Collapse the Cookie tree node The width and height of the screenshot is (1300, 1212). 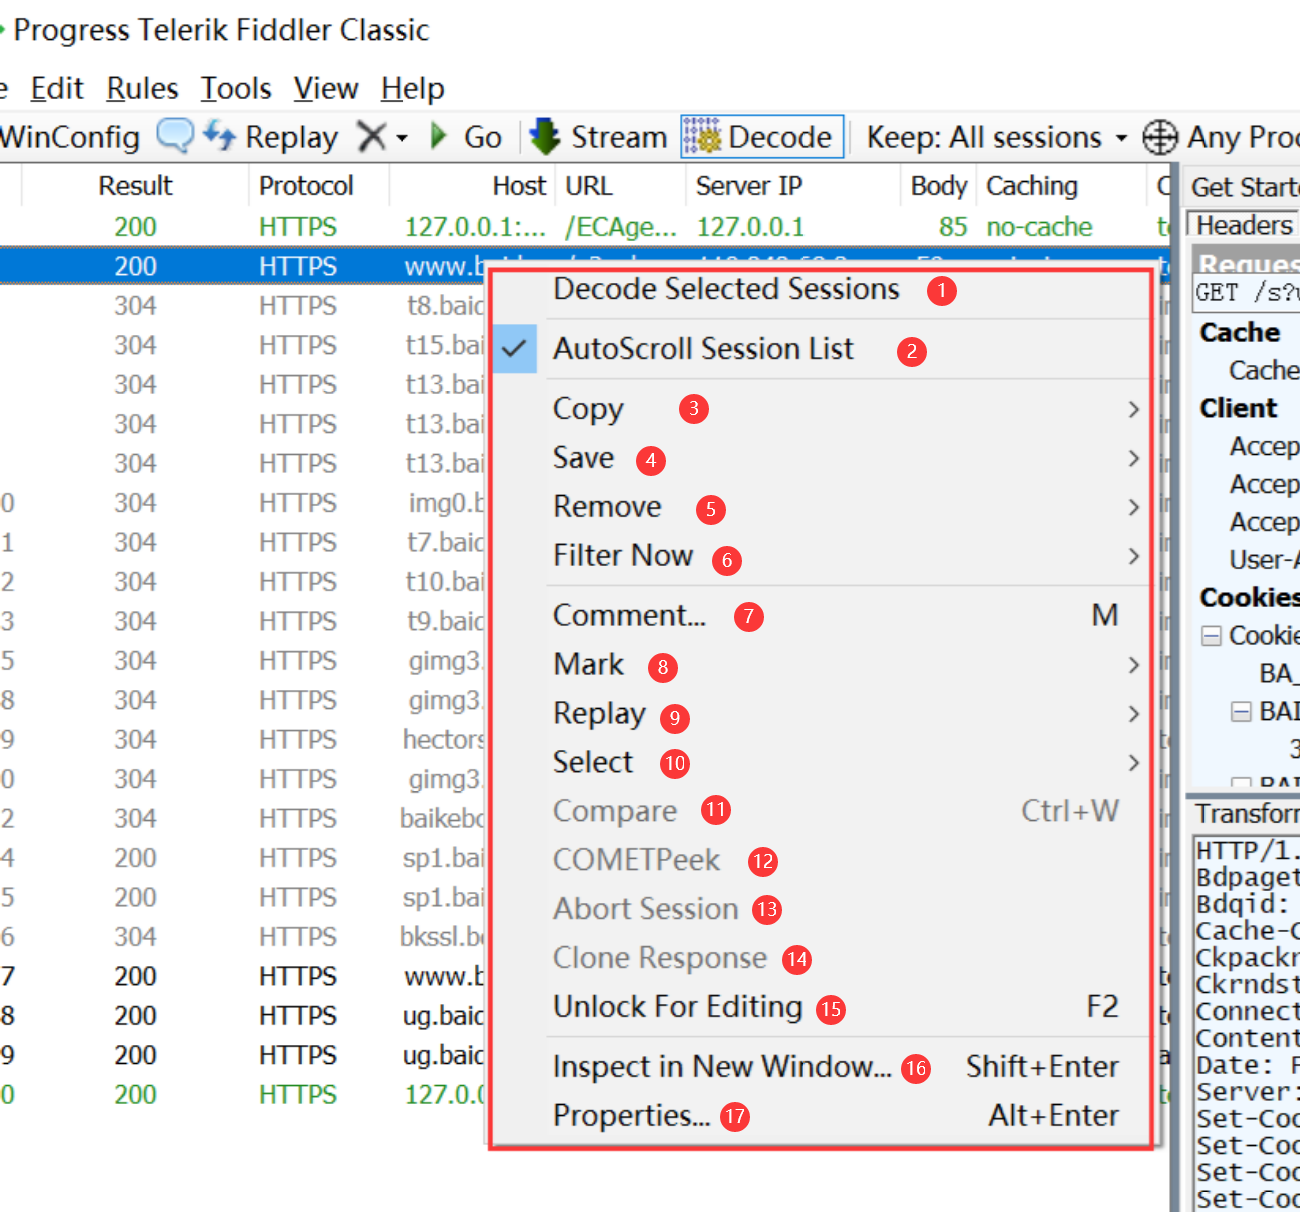pyautogui.click(x=1211, y=636)
